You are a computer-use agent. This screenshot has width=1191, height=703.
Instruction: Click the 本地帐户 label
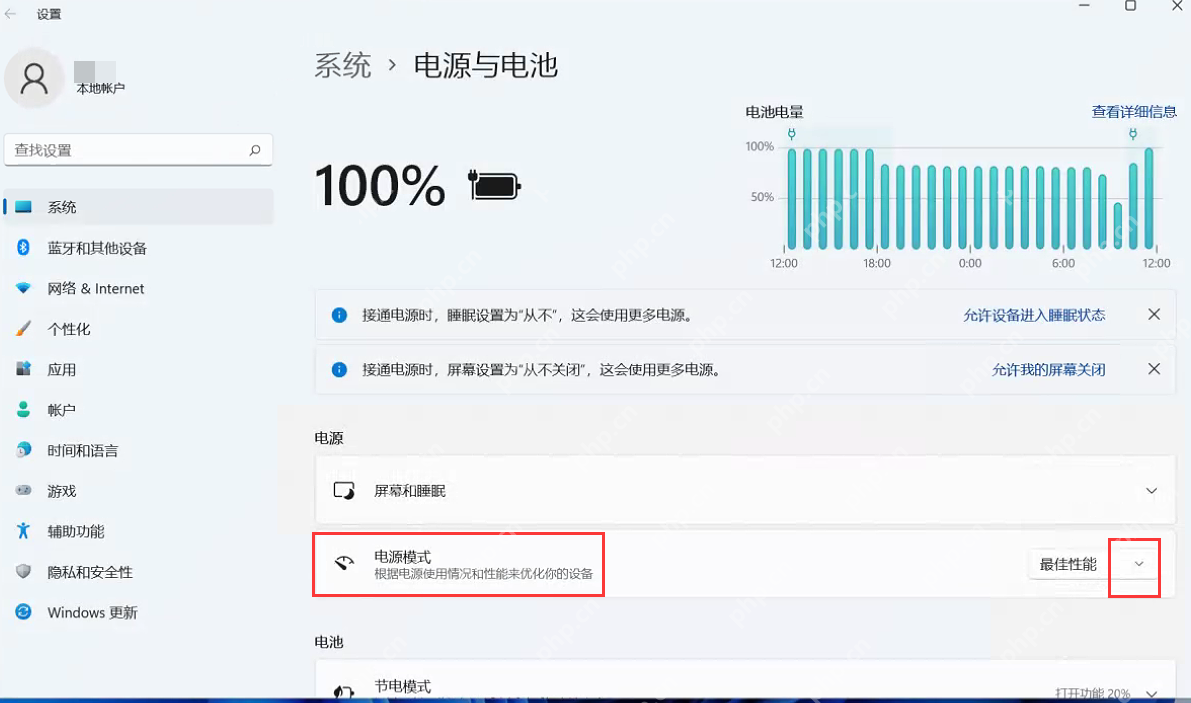pos(100,89)
